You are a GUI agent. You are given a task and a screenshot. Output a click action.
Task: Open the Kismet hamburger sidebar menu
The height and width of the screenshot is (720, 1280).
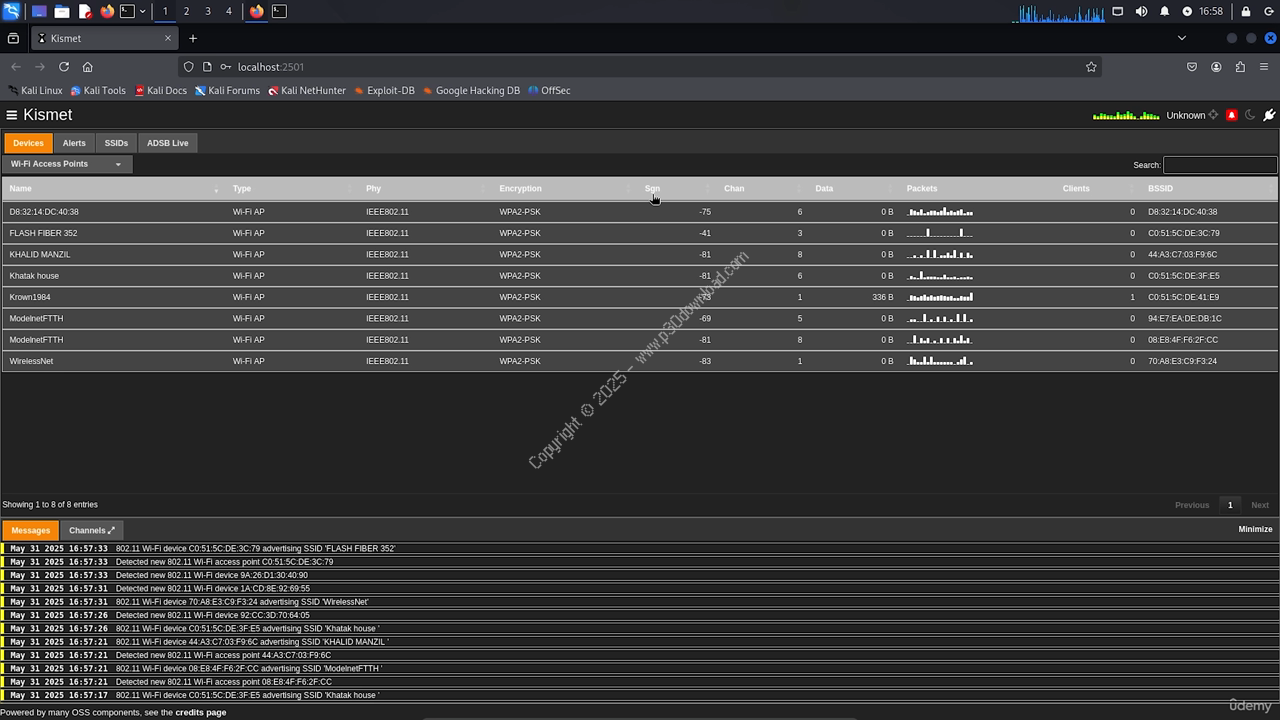pos(12,115)
